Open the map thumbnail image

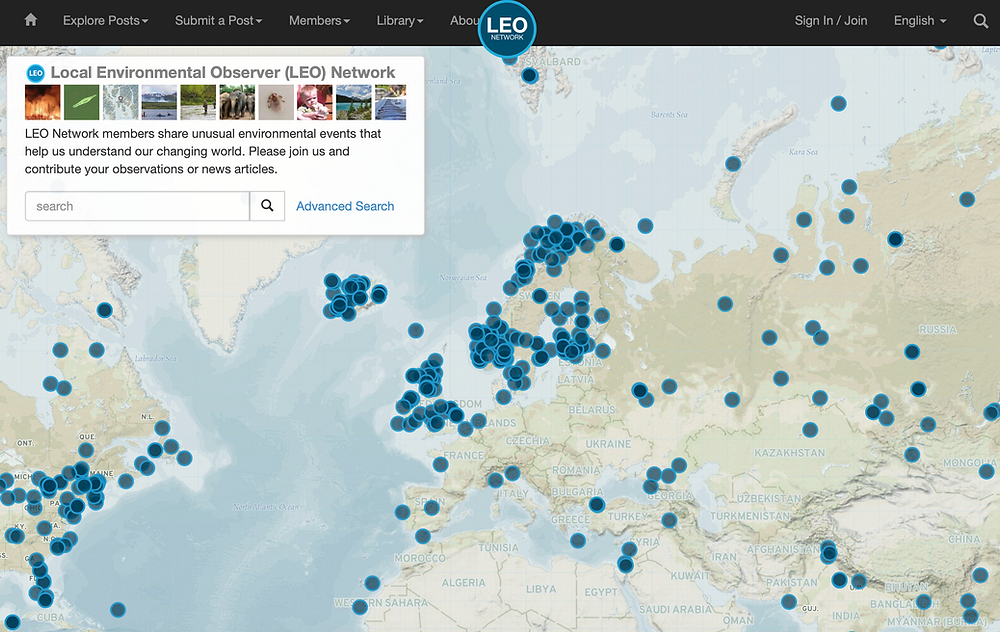(121, 102)
